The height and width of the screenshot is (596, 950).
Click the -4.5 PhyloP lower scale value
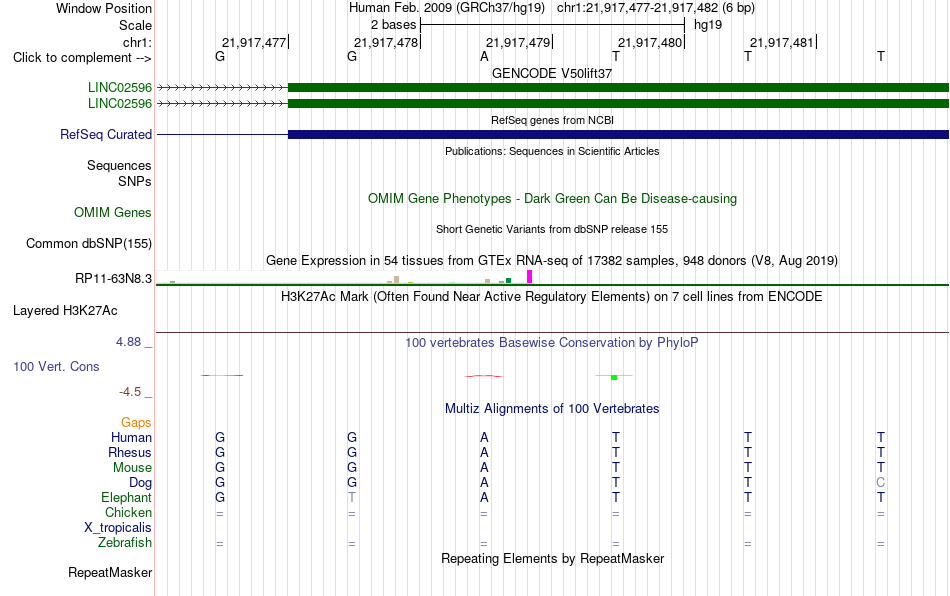click(130, 392)
